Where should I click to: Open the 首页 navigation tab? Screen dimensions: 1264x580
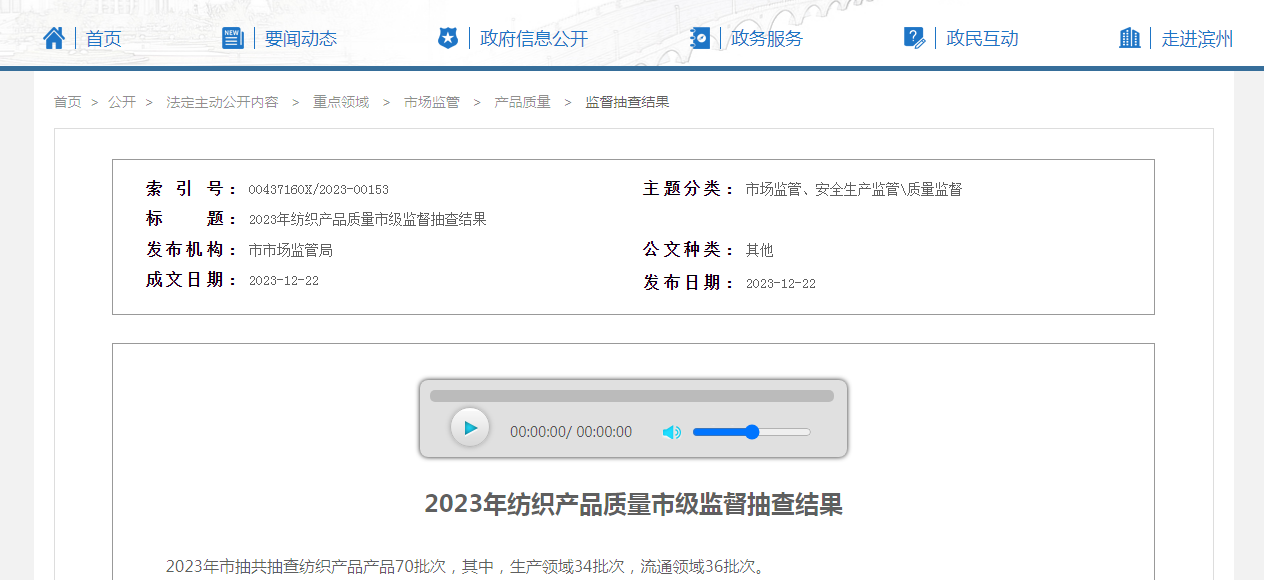pos(104,39)
